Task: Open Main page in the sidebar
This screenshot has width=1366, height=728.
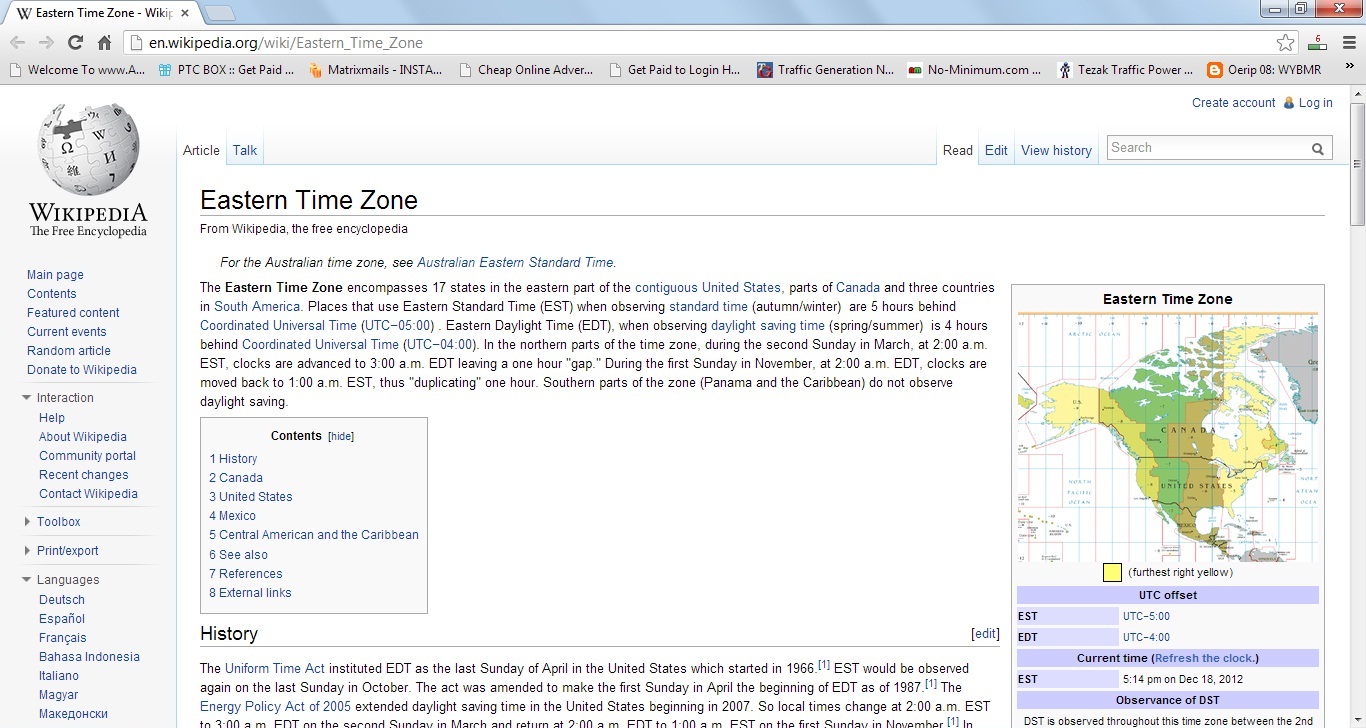Action: (55, 275)
